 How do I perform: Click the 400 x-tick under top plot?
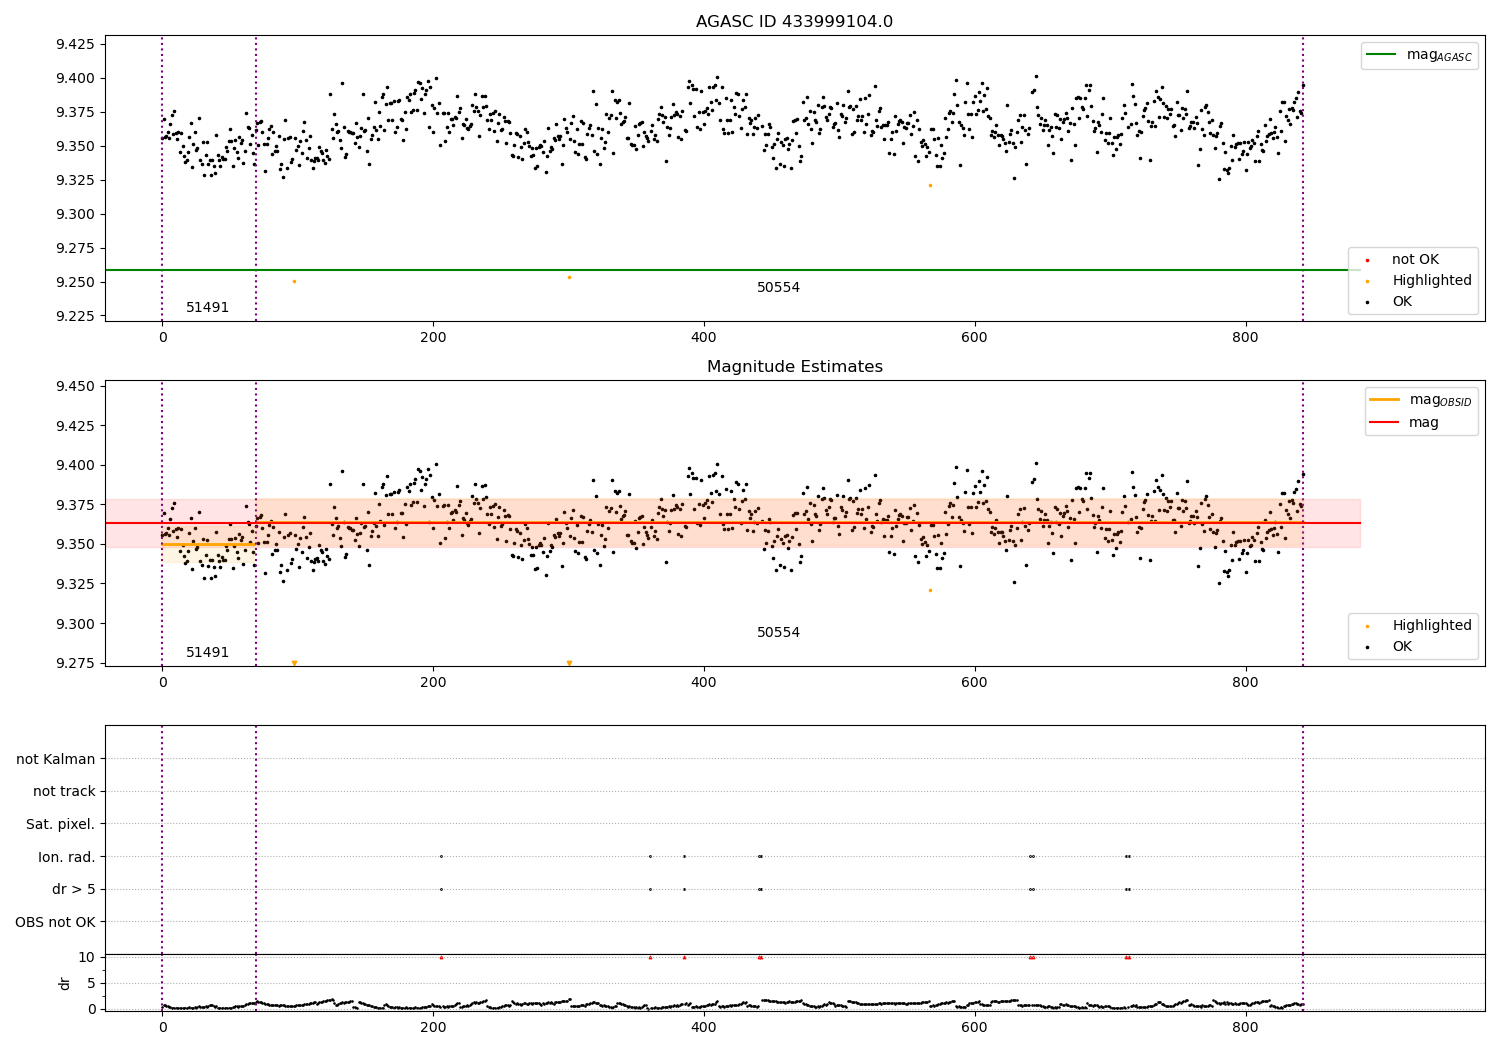click(x=704, y=338)
